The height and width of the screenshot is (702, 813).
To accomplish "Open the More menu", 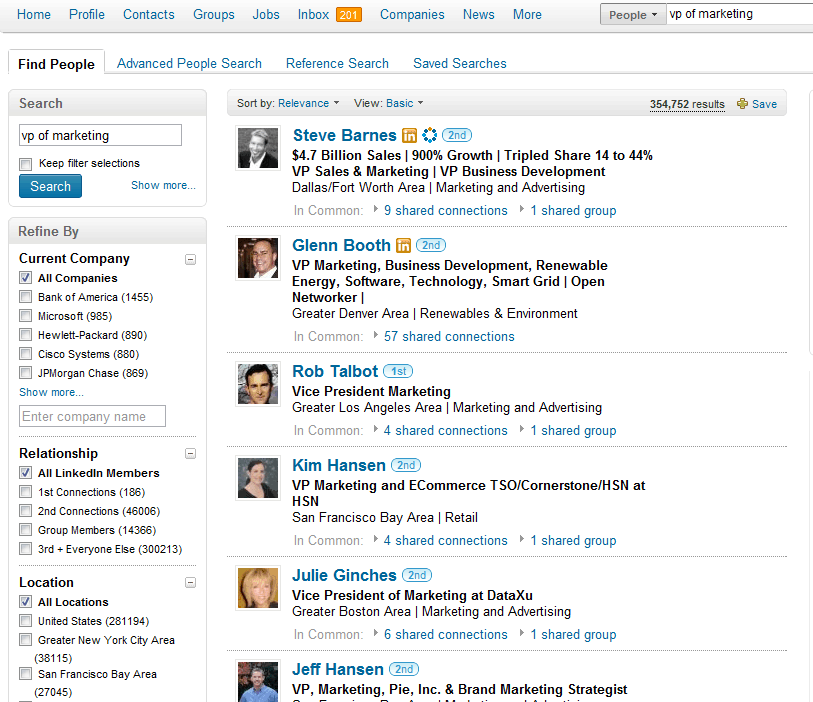I will click(527, 15).
